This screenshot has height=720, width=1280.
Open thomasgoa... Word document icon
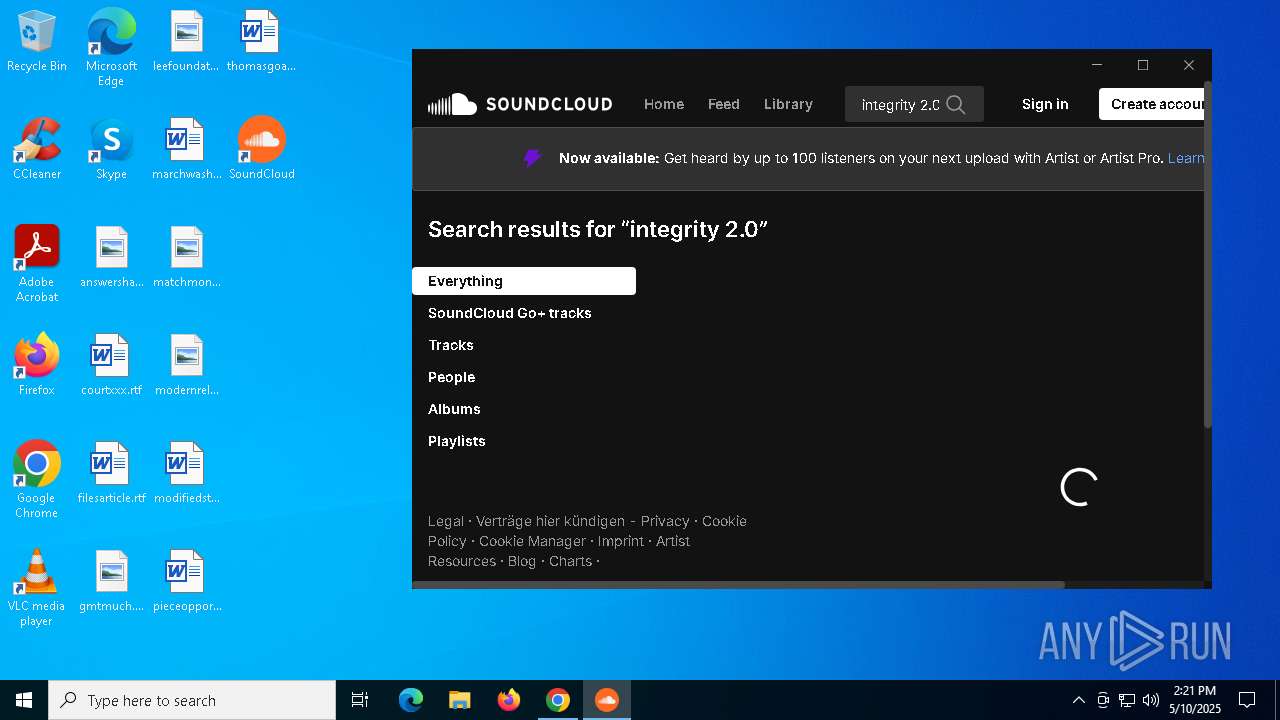click(261, 42)
